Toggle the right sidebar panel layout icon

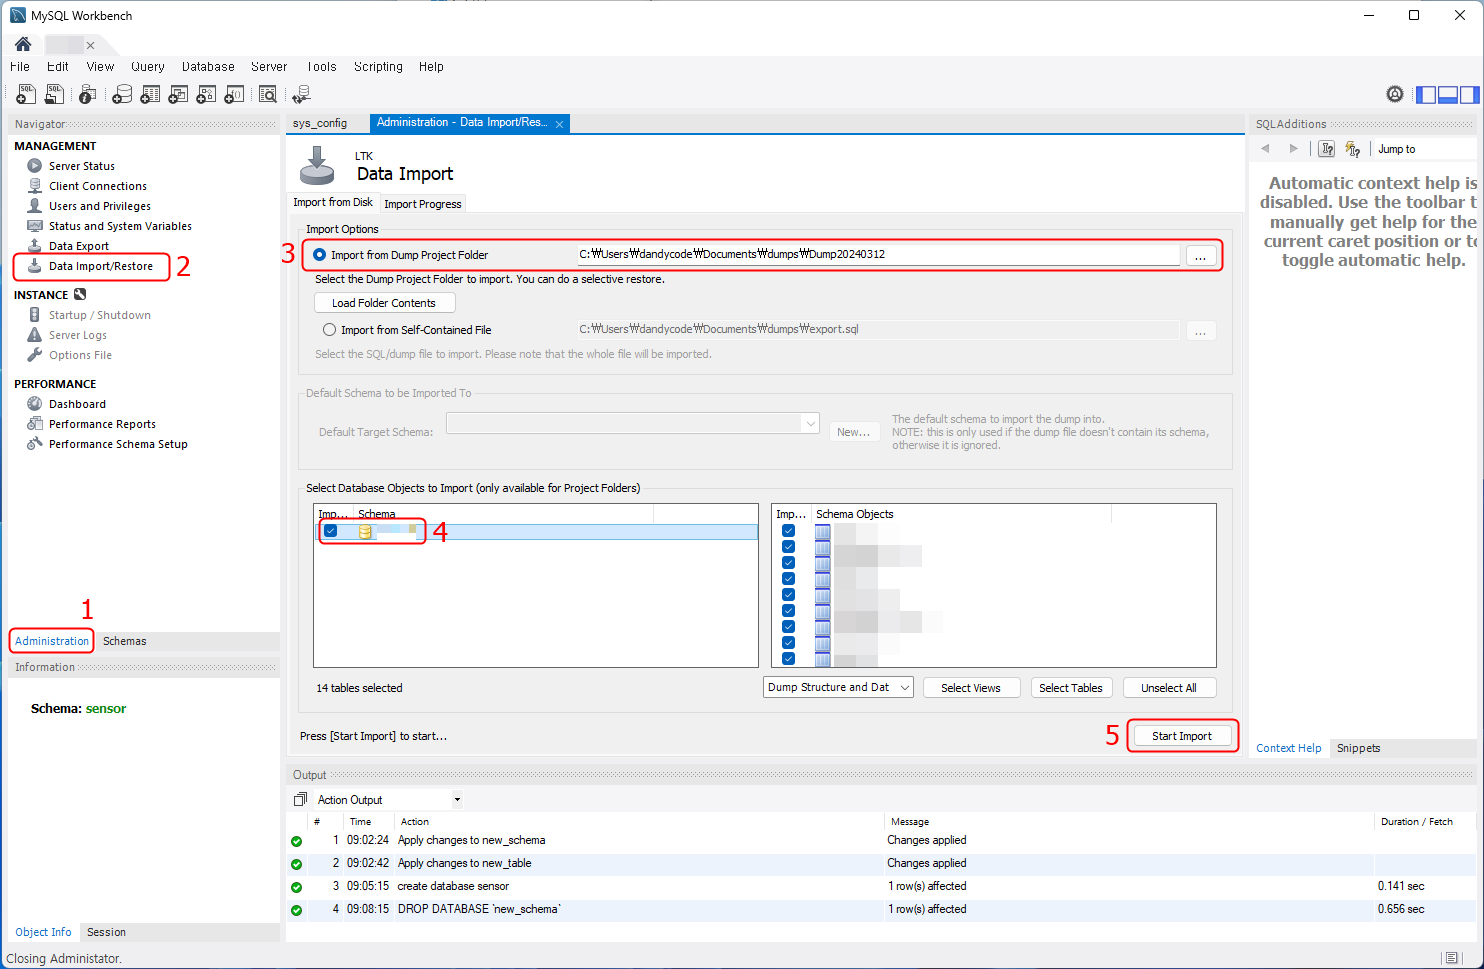(x=1469, y=95)
